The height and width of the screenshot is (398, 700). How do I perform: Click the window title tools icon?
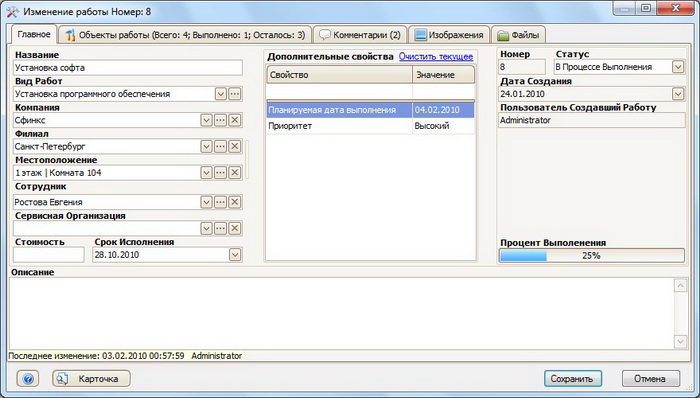point(12,12)
